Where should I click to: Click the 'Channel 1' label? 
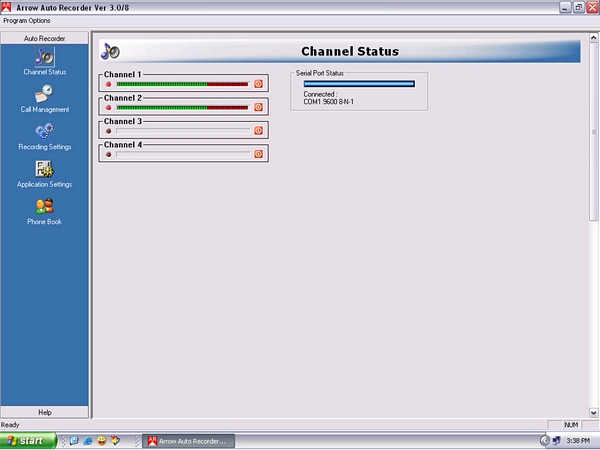[x=123, y=75]
